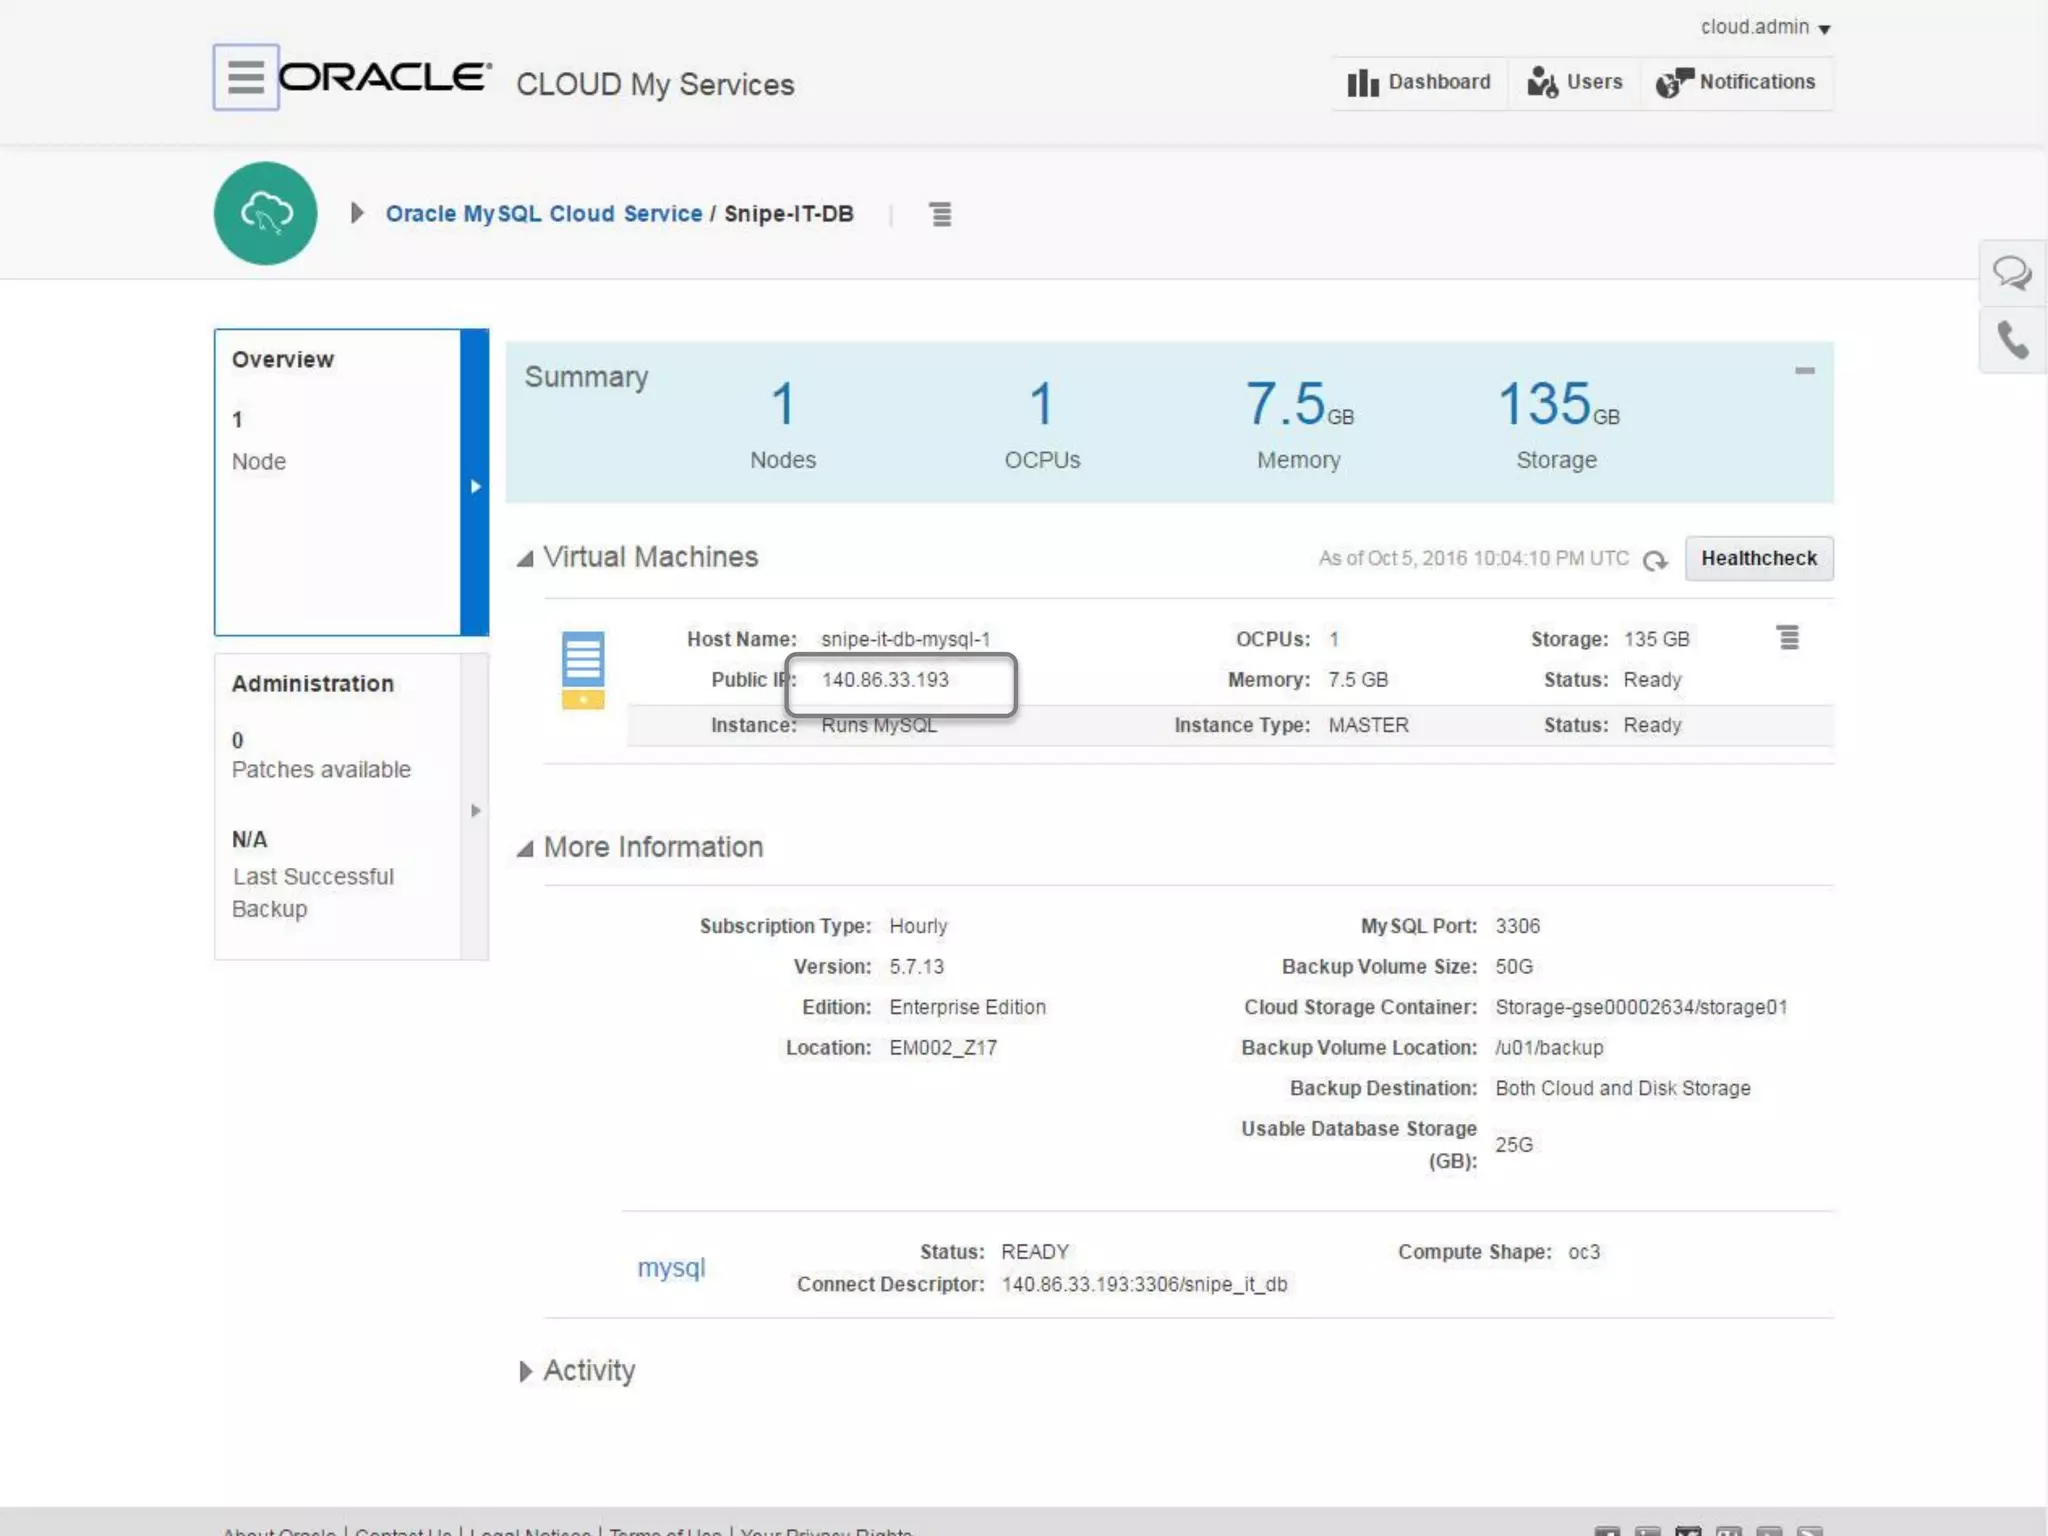The image size is (2048, 1536).
Task: Click the public IP 140.86.33.193
Action: (x=885, y=680)
